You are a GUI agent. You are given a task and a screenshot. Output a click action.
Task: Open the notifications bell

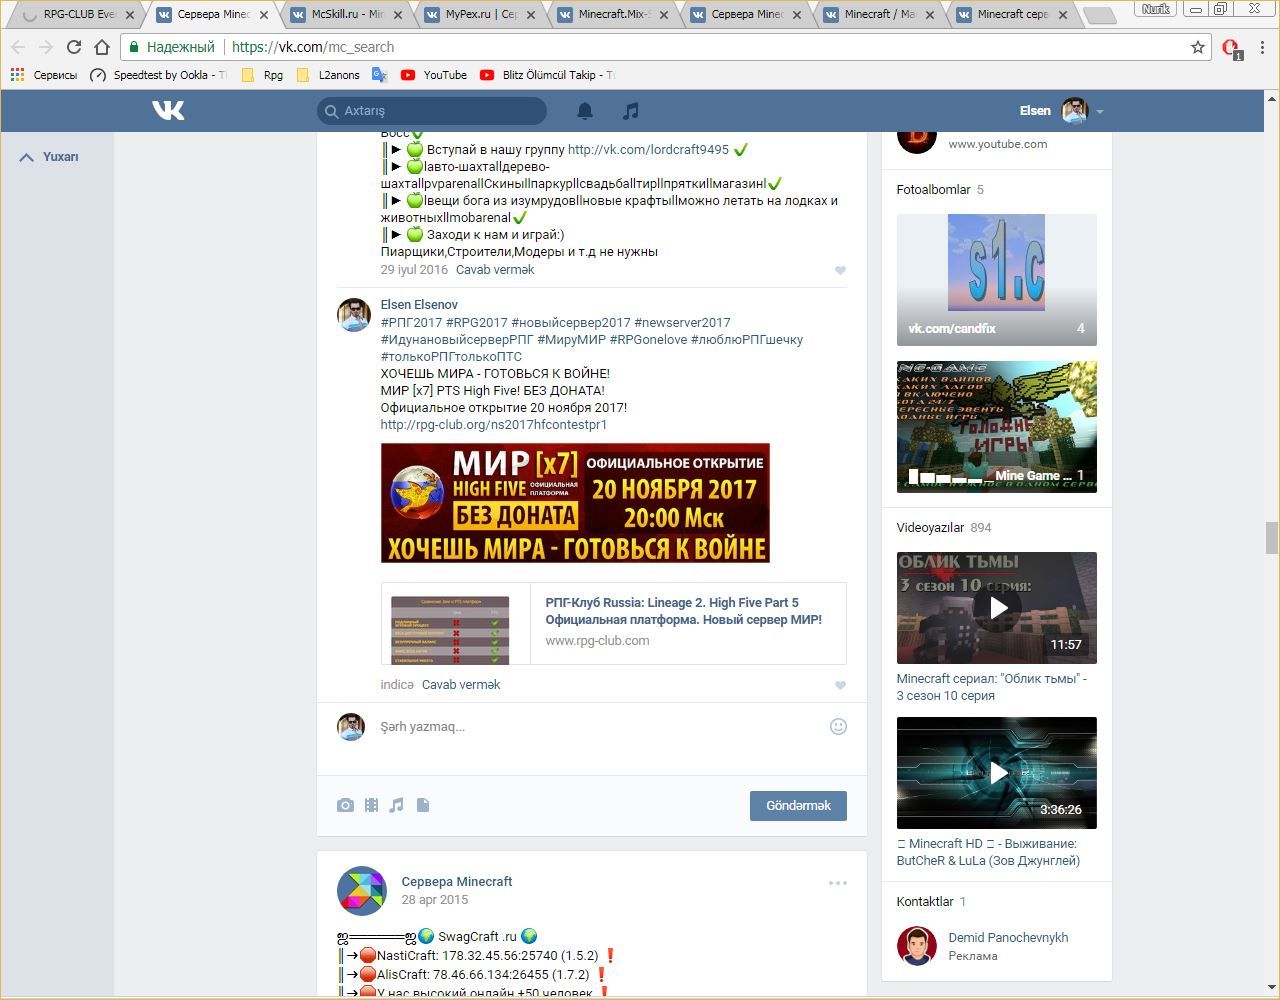585,111
